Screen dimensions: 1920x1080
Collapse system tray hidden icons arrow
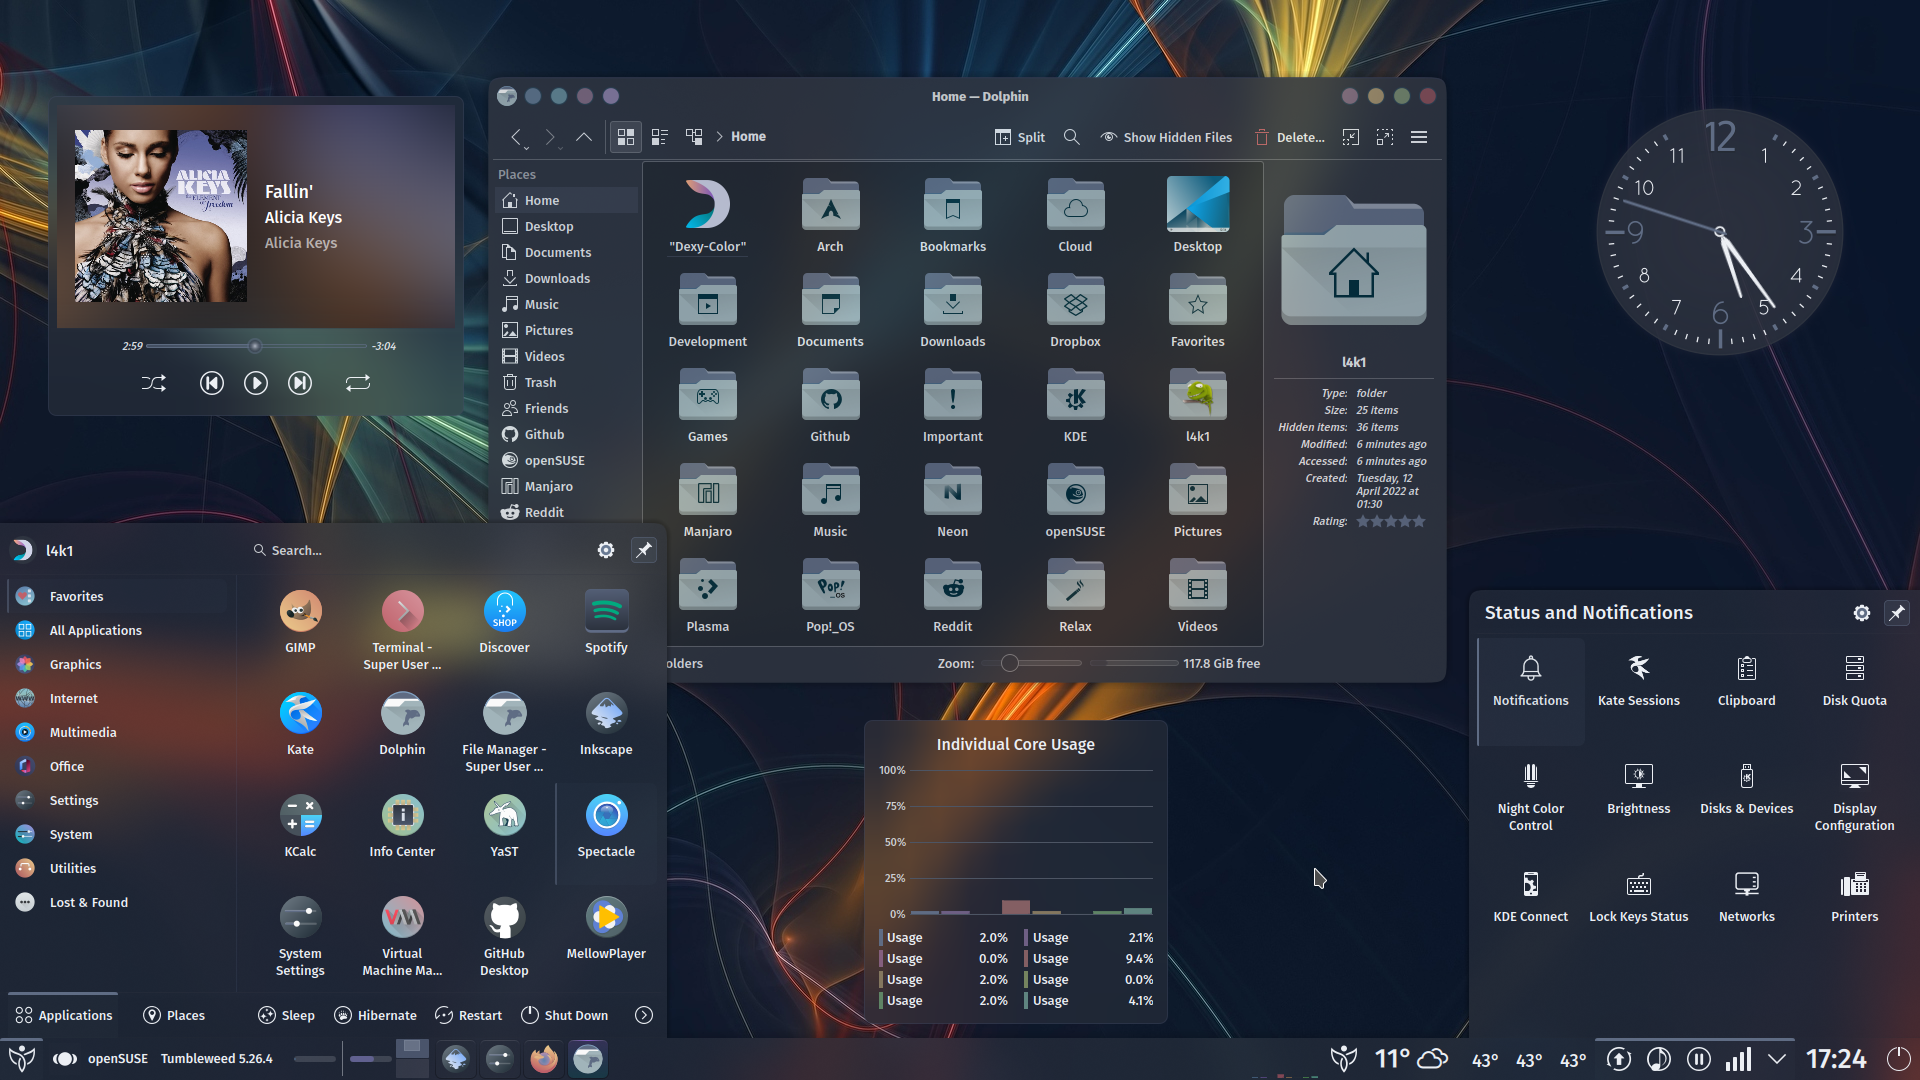(x=1776, y=1058)
